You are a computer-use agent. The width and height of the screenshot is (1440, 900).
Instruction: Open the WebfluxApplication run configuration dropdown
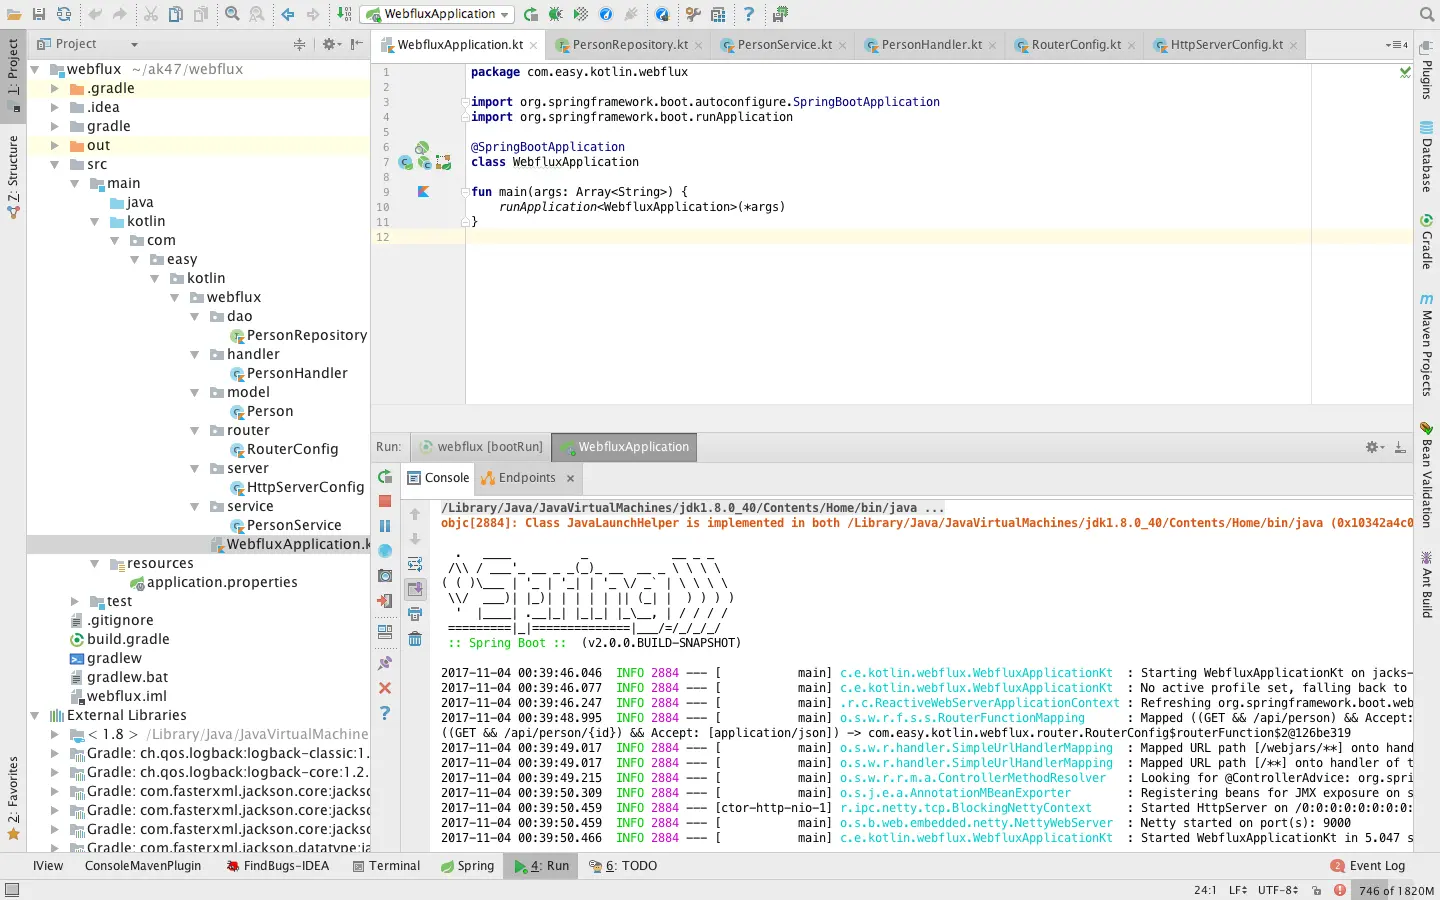[438, 14]
